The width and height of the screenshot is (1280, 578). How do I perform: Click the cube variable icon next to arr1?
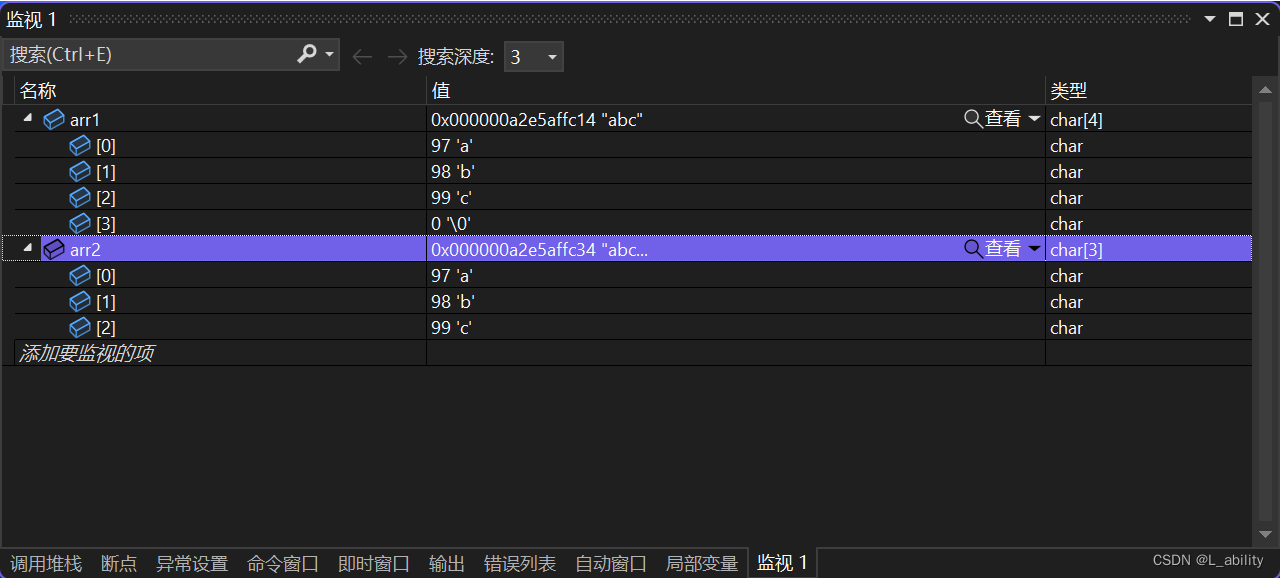tap(53, 119)
